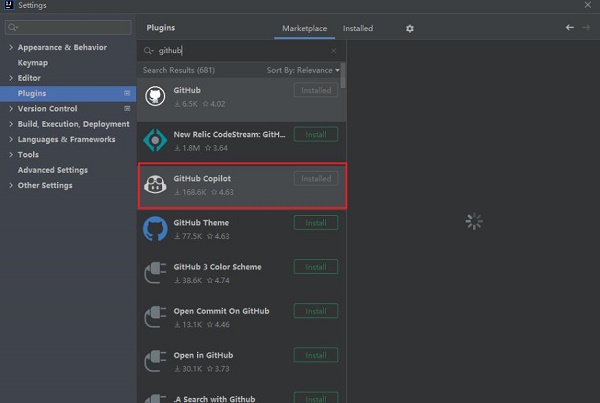Screen dimensions: 600x403
Task: Click the GitHub Theme plugin icon
Action: [155, 228]
